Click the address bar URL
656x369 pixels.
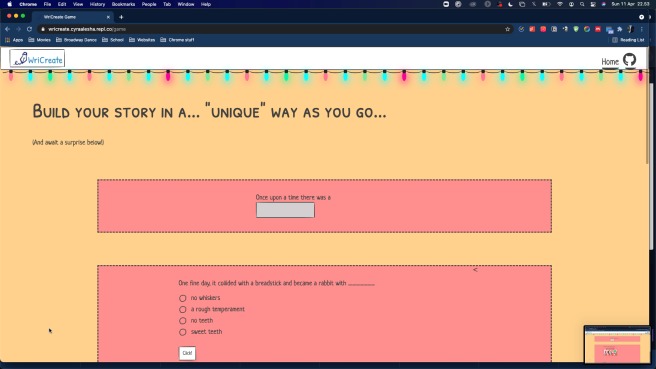coord(87,29)
